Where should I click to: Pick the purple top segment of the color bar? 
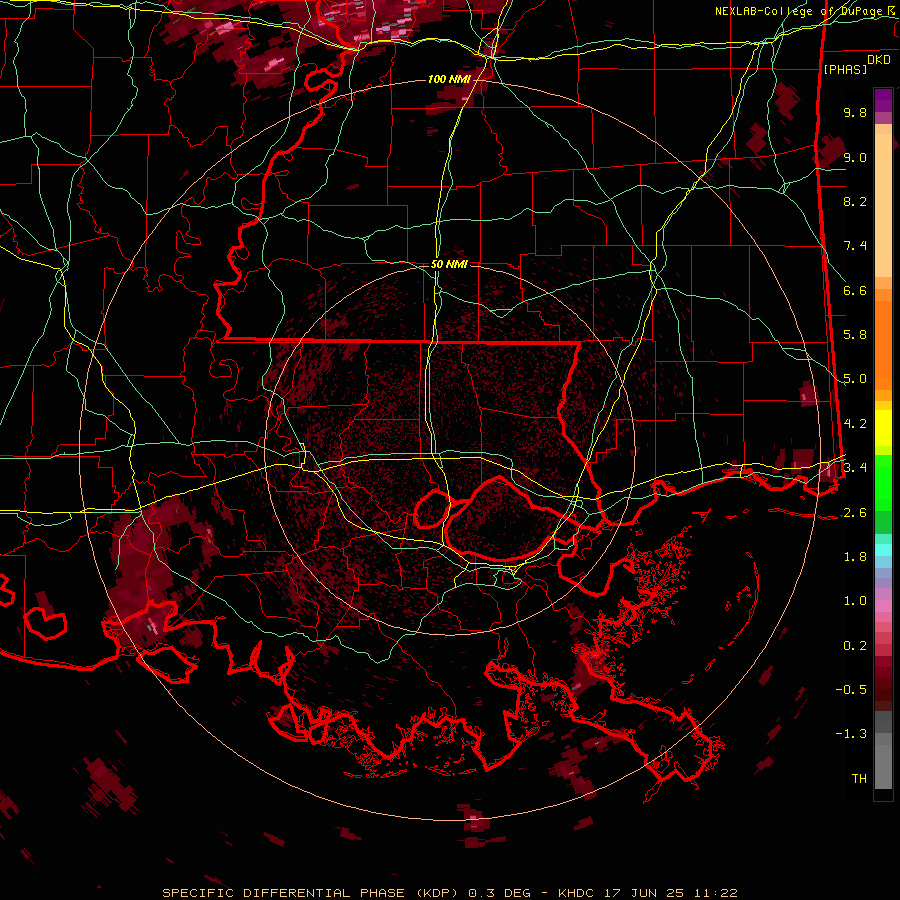click(x=883, y=100)
